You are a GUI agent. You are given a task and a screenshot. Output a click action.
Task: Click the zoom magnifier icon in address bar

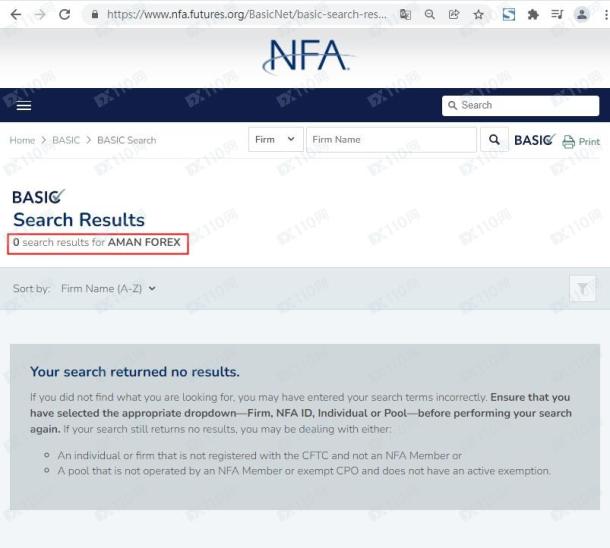point(429,15)
